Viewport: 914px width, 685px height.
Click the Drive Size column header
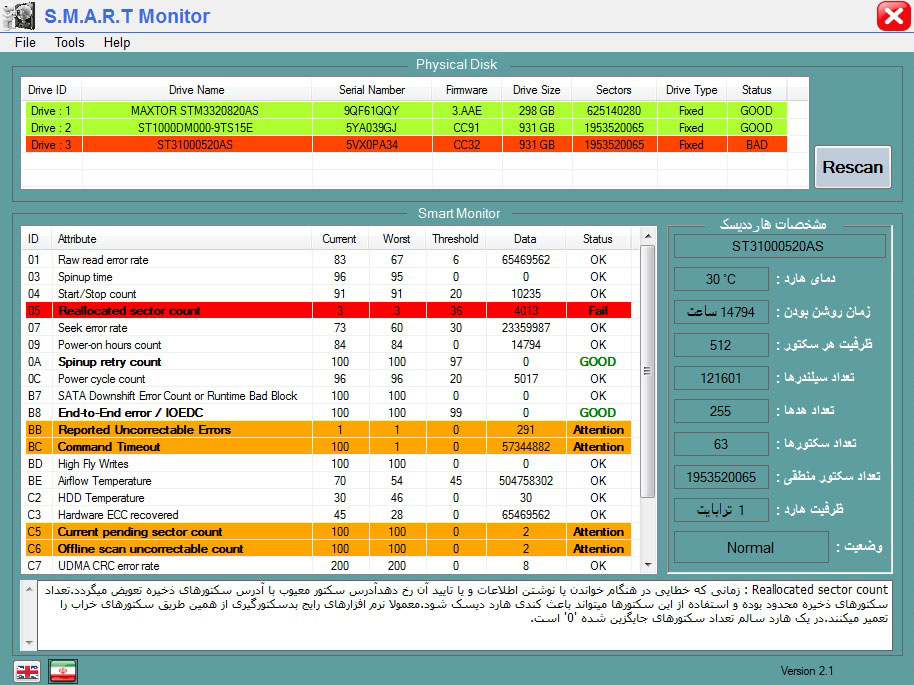536,90
